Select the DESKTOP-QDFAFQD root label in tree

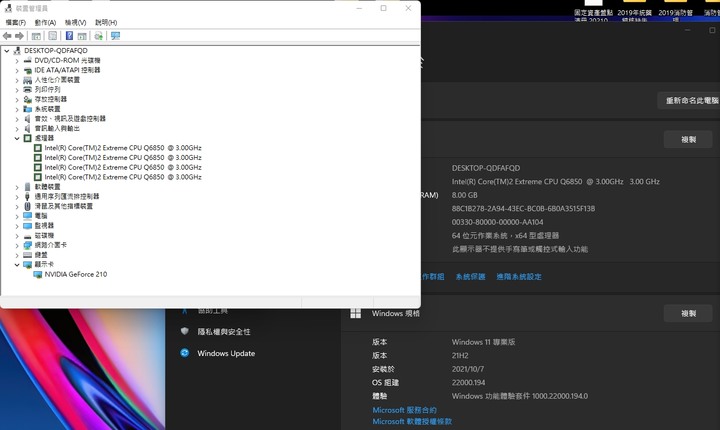(x=56, y=51)
